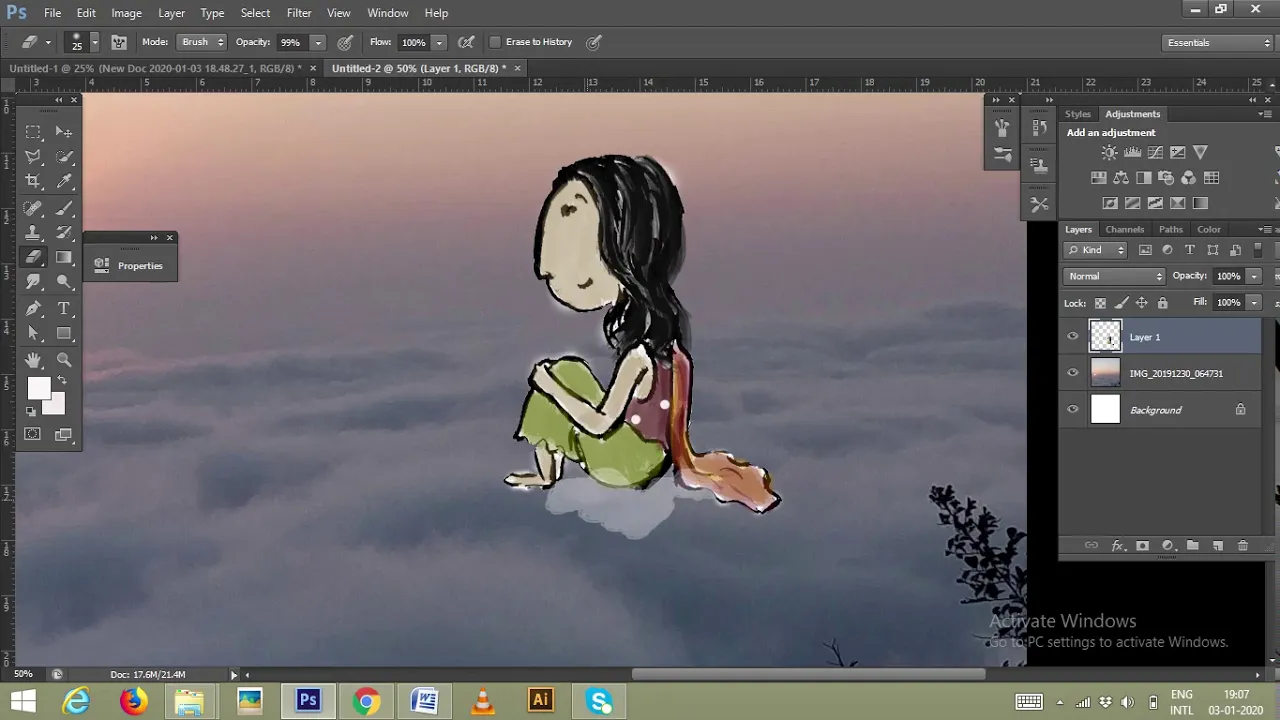Enable the Erase to History checkbox

pos(495,42)
